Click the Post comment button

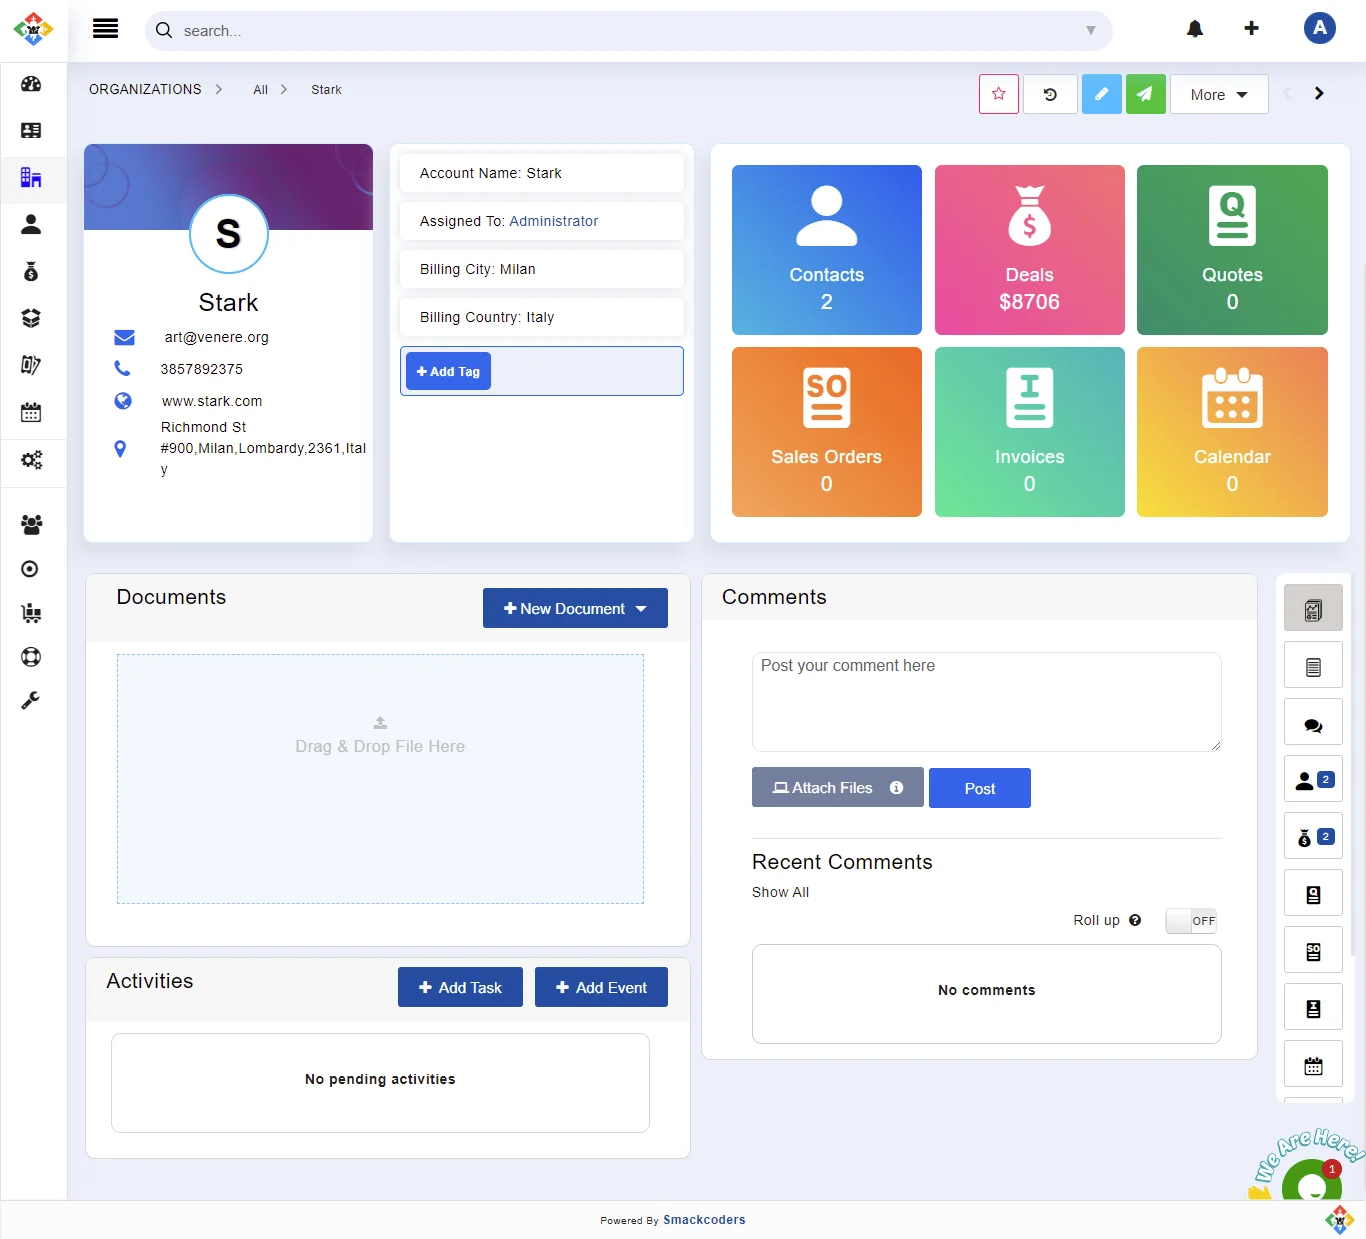[x=979, y=788]
